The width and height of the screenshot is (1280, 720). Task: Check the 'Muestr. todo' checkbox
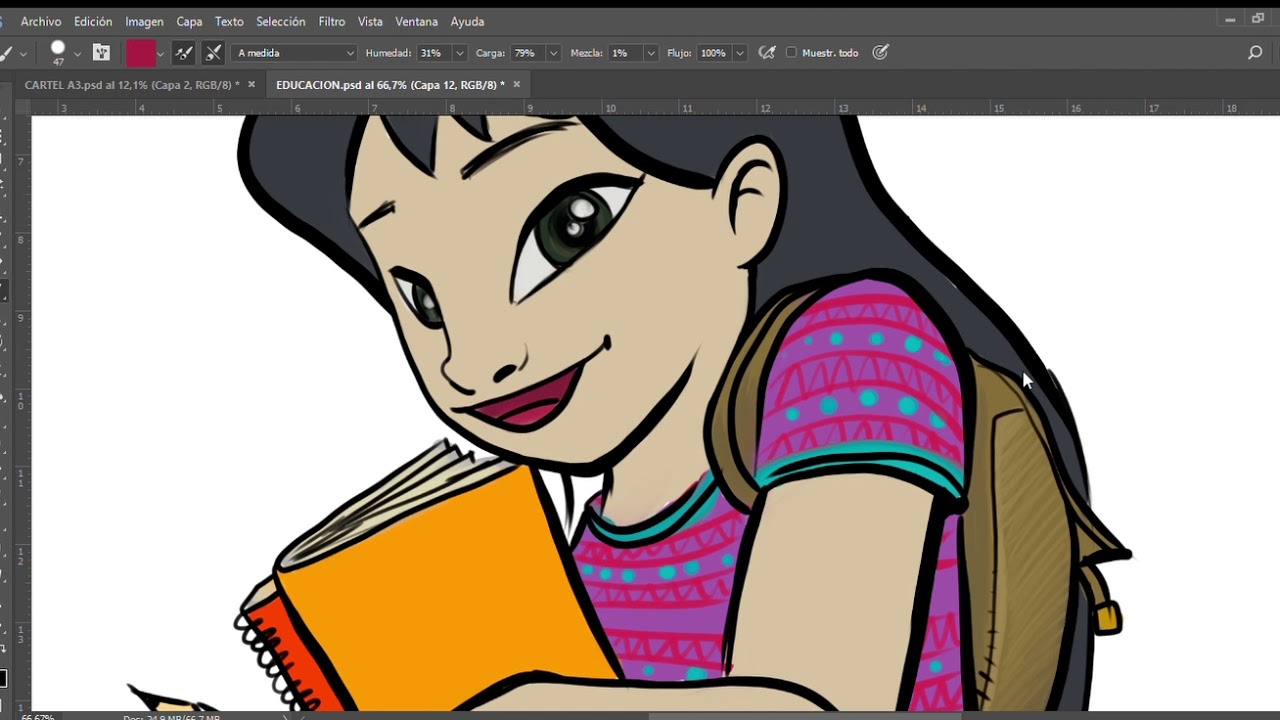tap(791, 53)
